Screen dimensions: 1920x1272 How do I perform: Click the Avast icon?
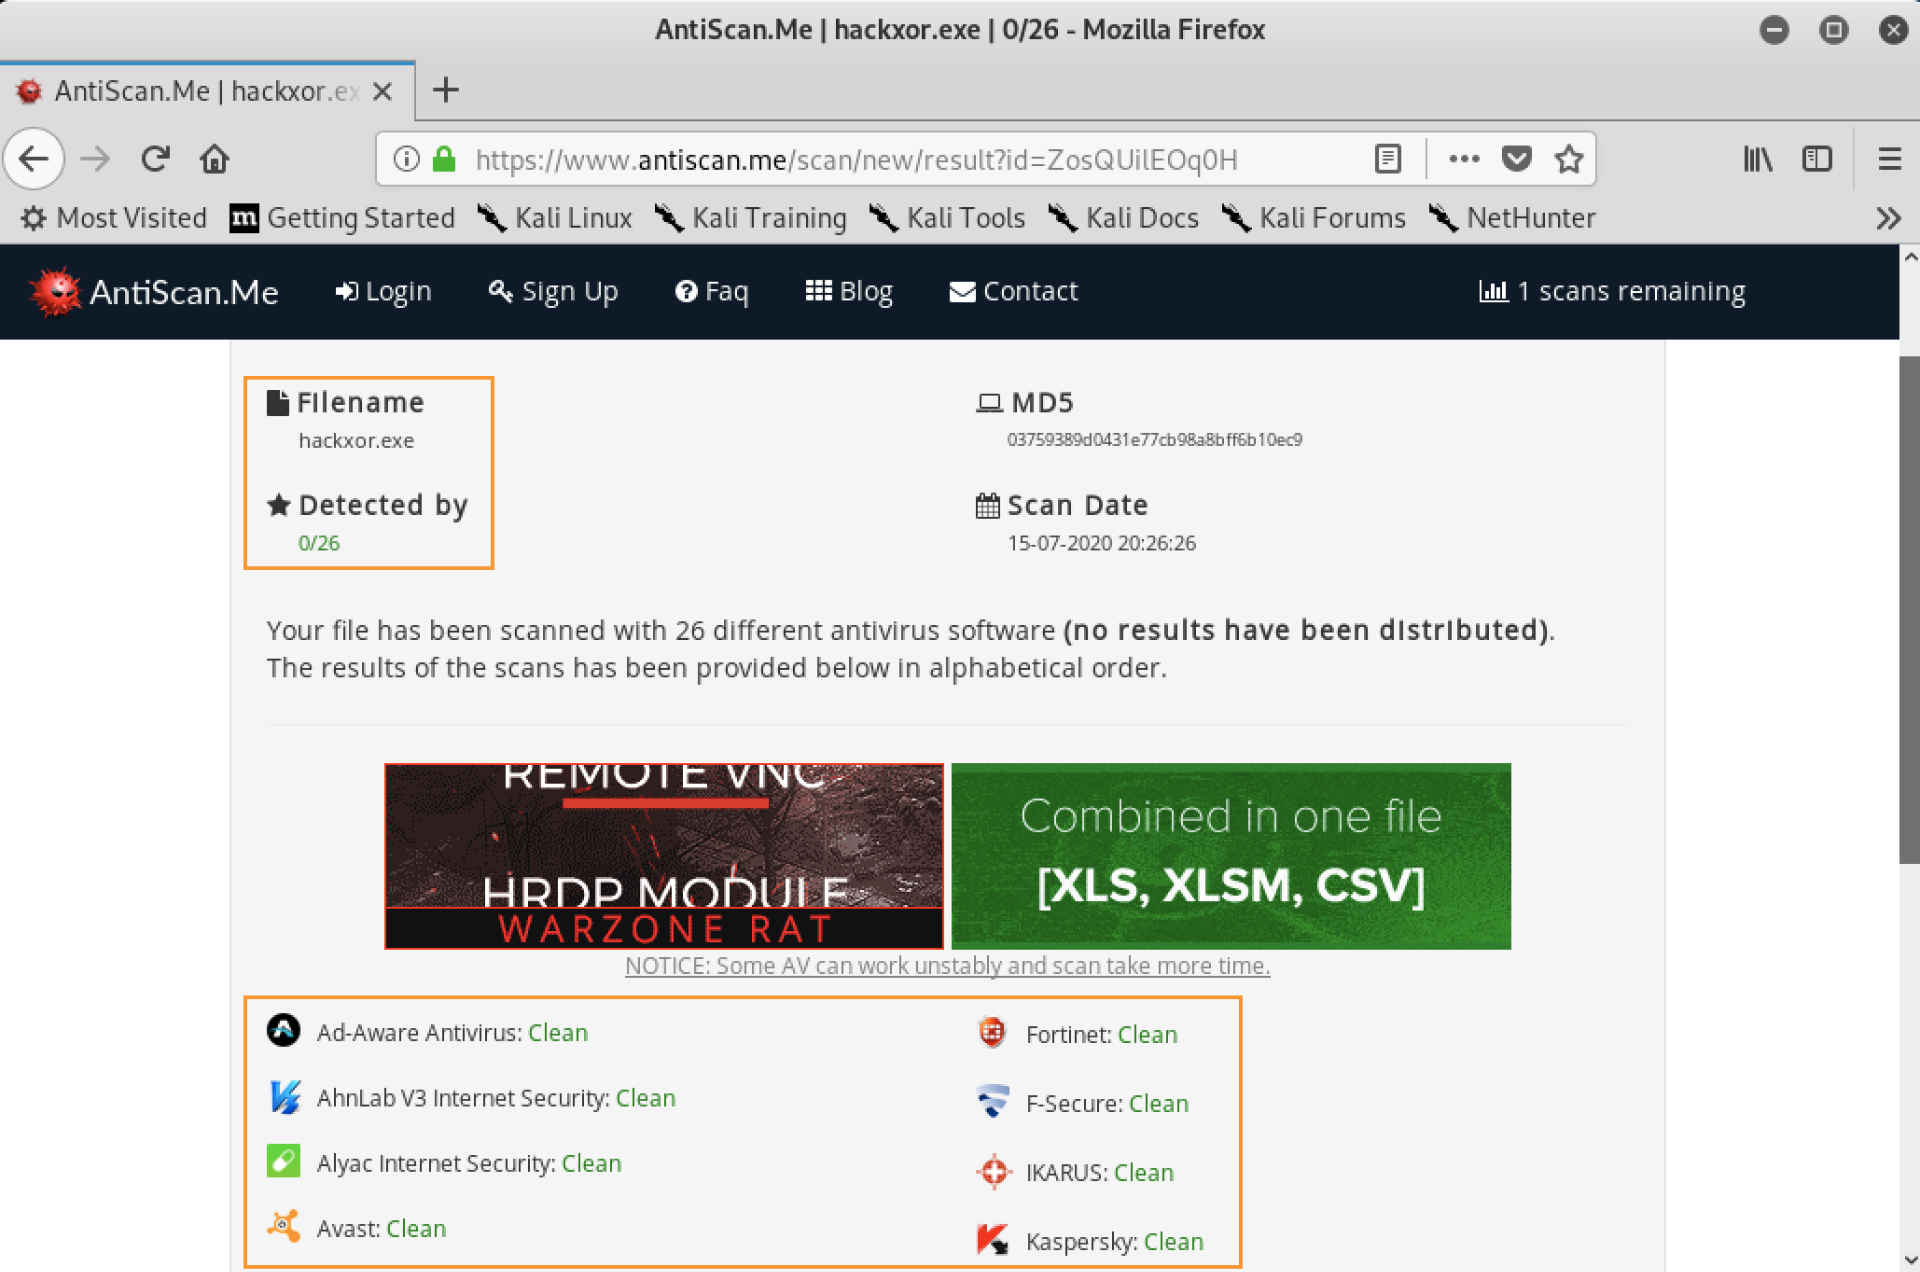(284, 1226)
